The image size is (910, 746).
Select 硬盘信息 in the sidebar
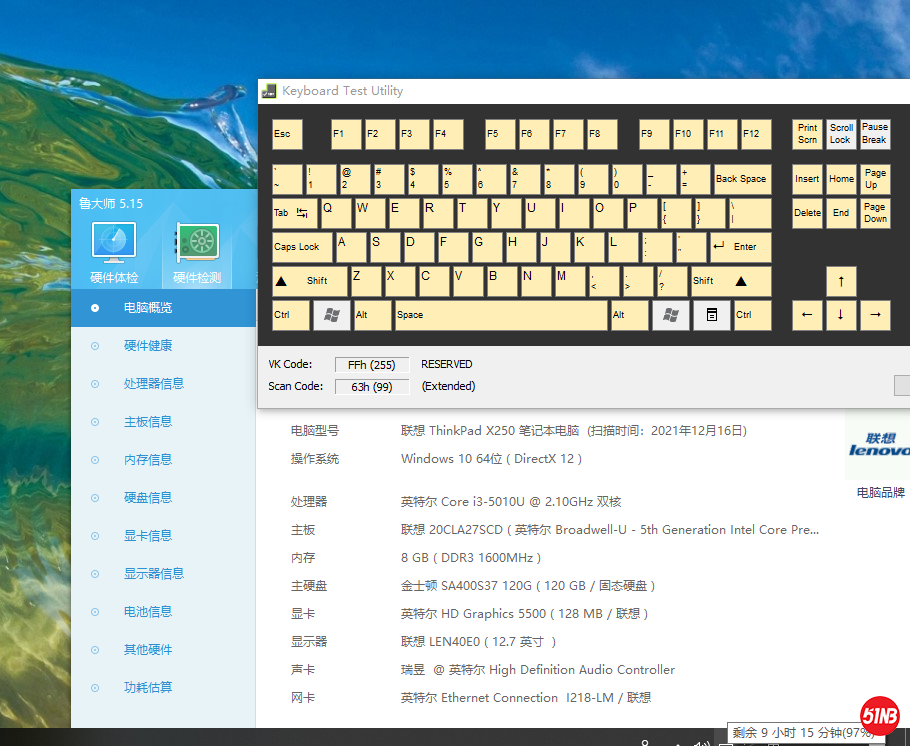pos(147,498)
